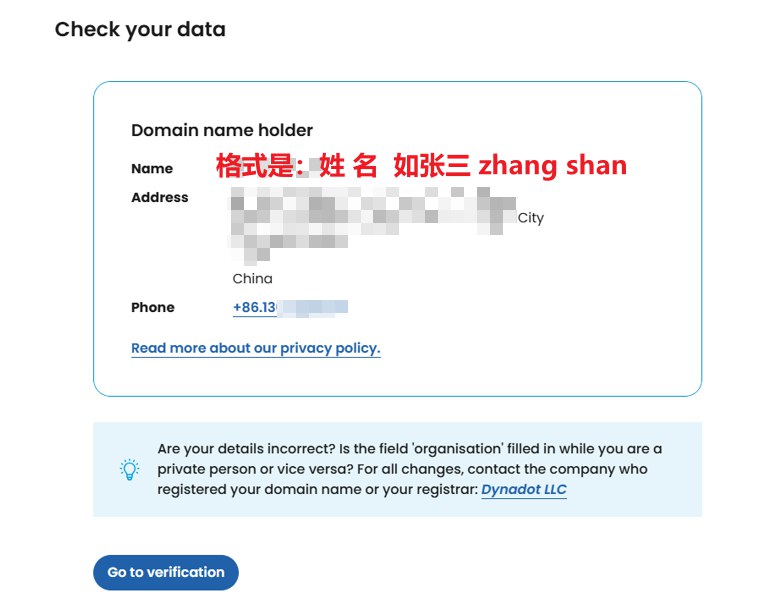Click the red Chinese name-format annotation
Screen dimensions: 759x610
(x=421, y=166)
